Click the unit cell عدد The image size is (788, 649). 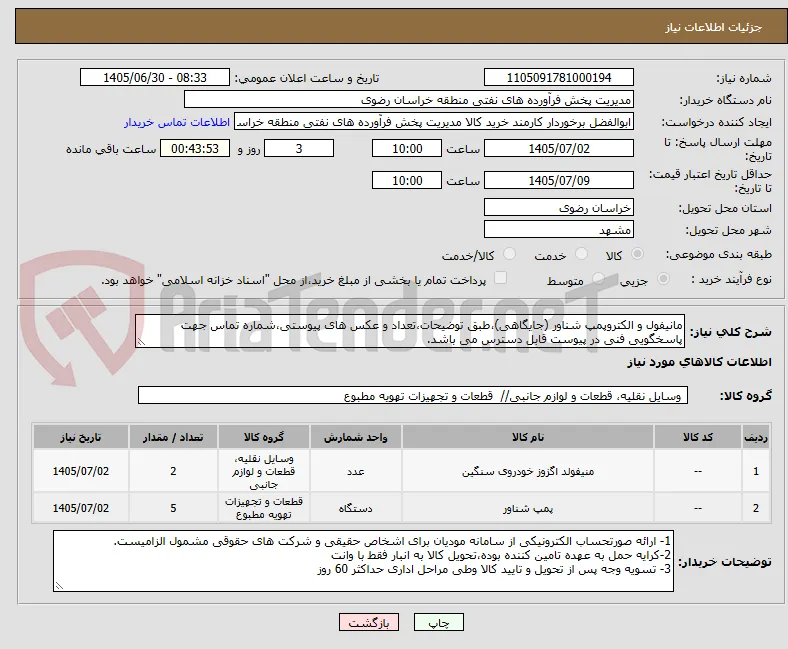click(x=356, y=471)
